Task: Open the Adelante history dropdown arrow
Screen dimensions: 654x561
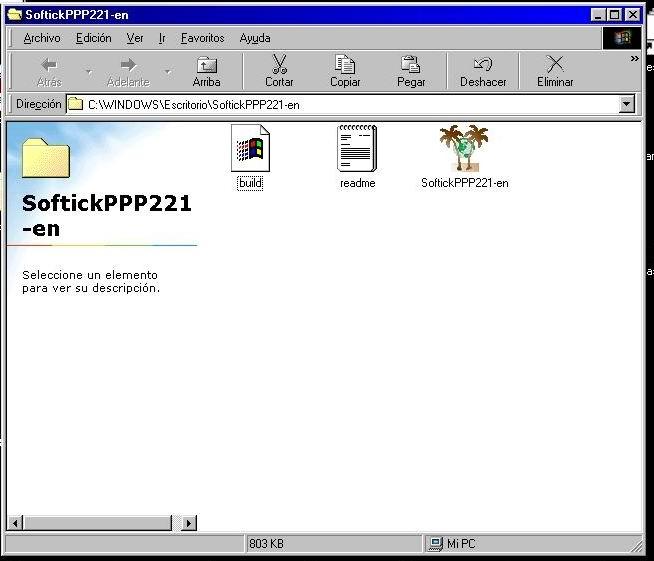Action: tap(168, 72)
